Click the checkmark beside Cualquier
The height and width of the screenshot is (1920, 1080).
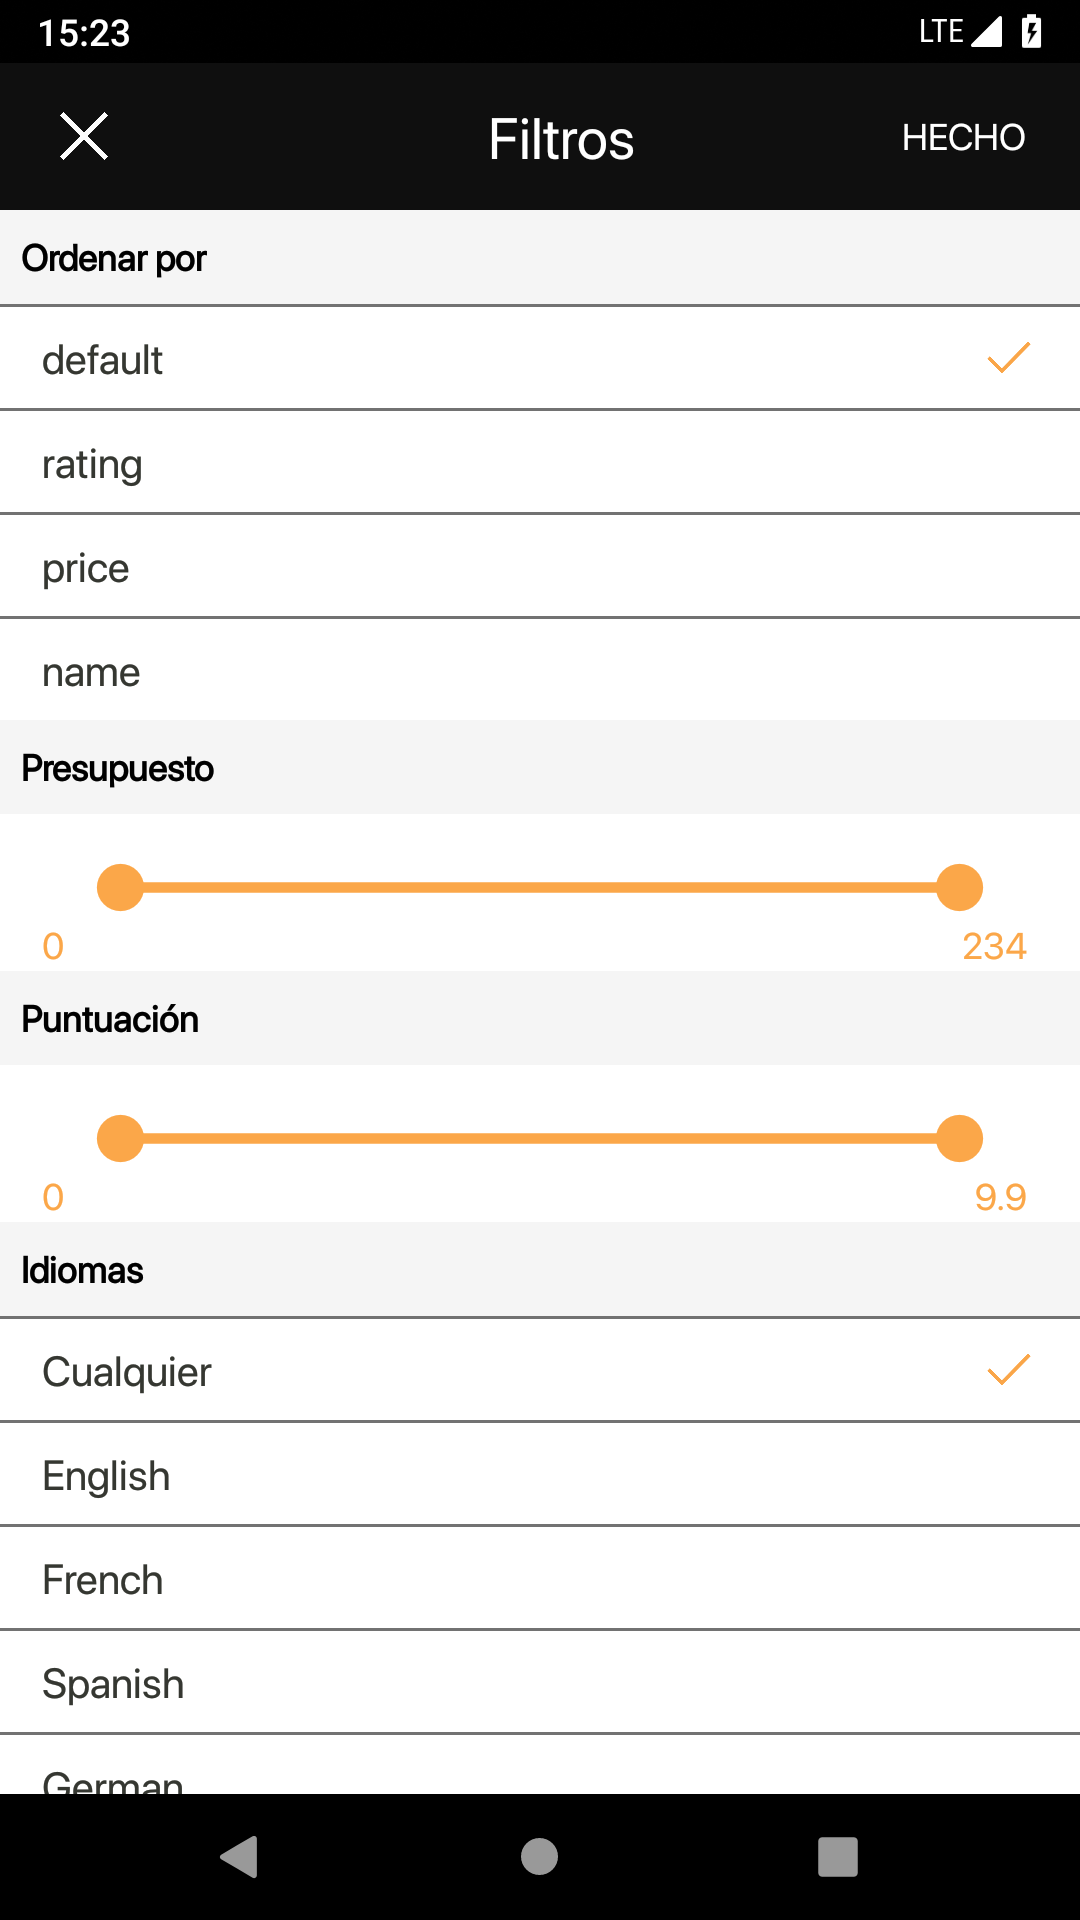click(1008, 1370)
